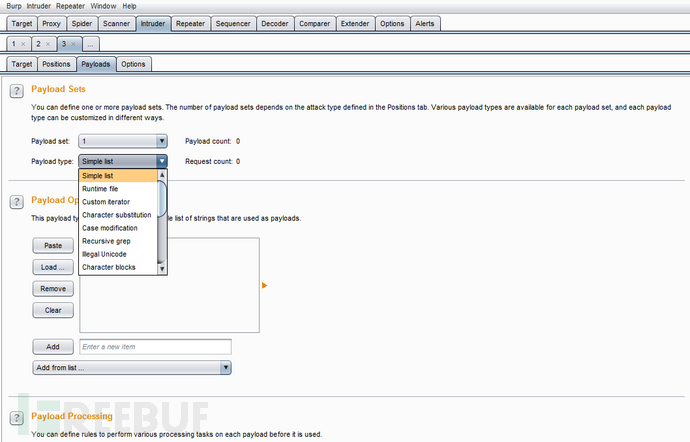The width and height of the screenshot is (690, 442).
Task: Collapse the Payload type dropdown
Action: point(162,161)
